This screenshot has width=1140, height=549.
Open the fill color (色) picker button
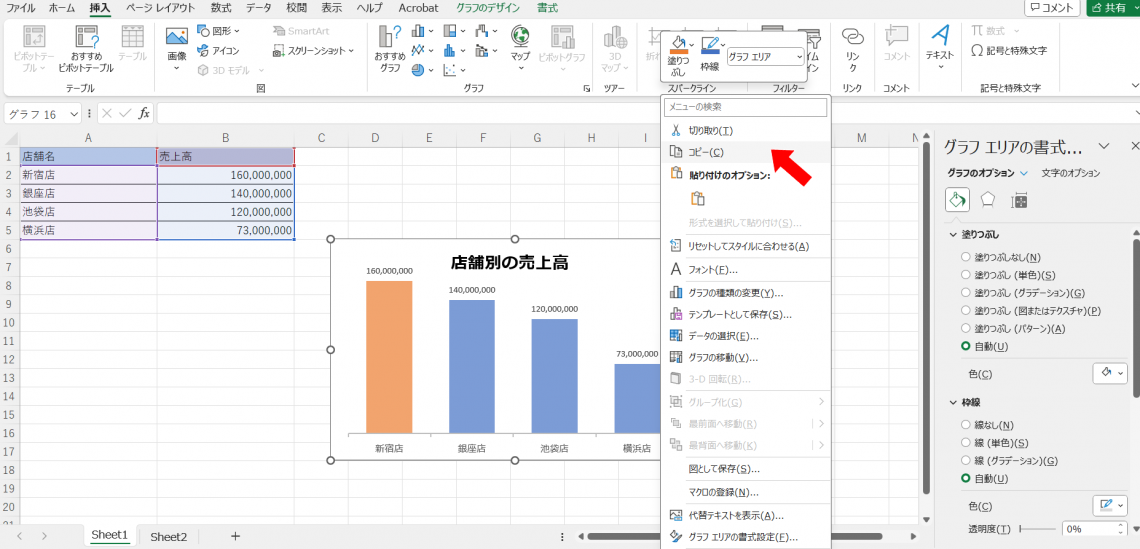pyautogui.click(x=1110, y=373)
